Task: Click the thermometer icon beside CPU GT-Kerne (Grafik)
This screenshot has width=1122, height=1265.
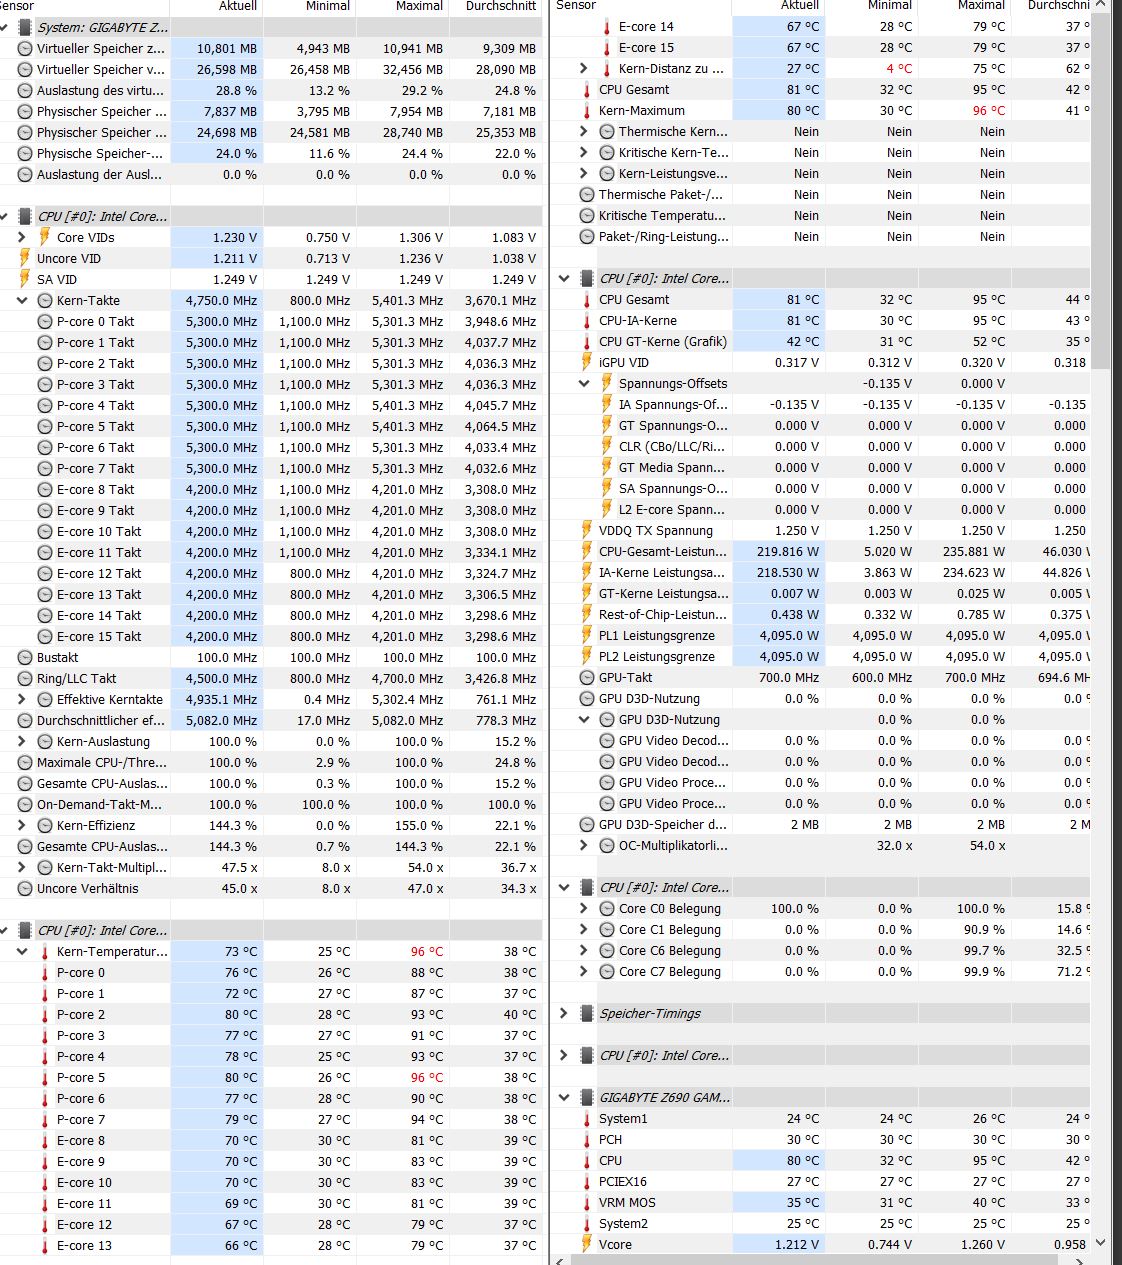Action: (586, 341)
